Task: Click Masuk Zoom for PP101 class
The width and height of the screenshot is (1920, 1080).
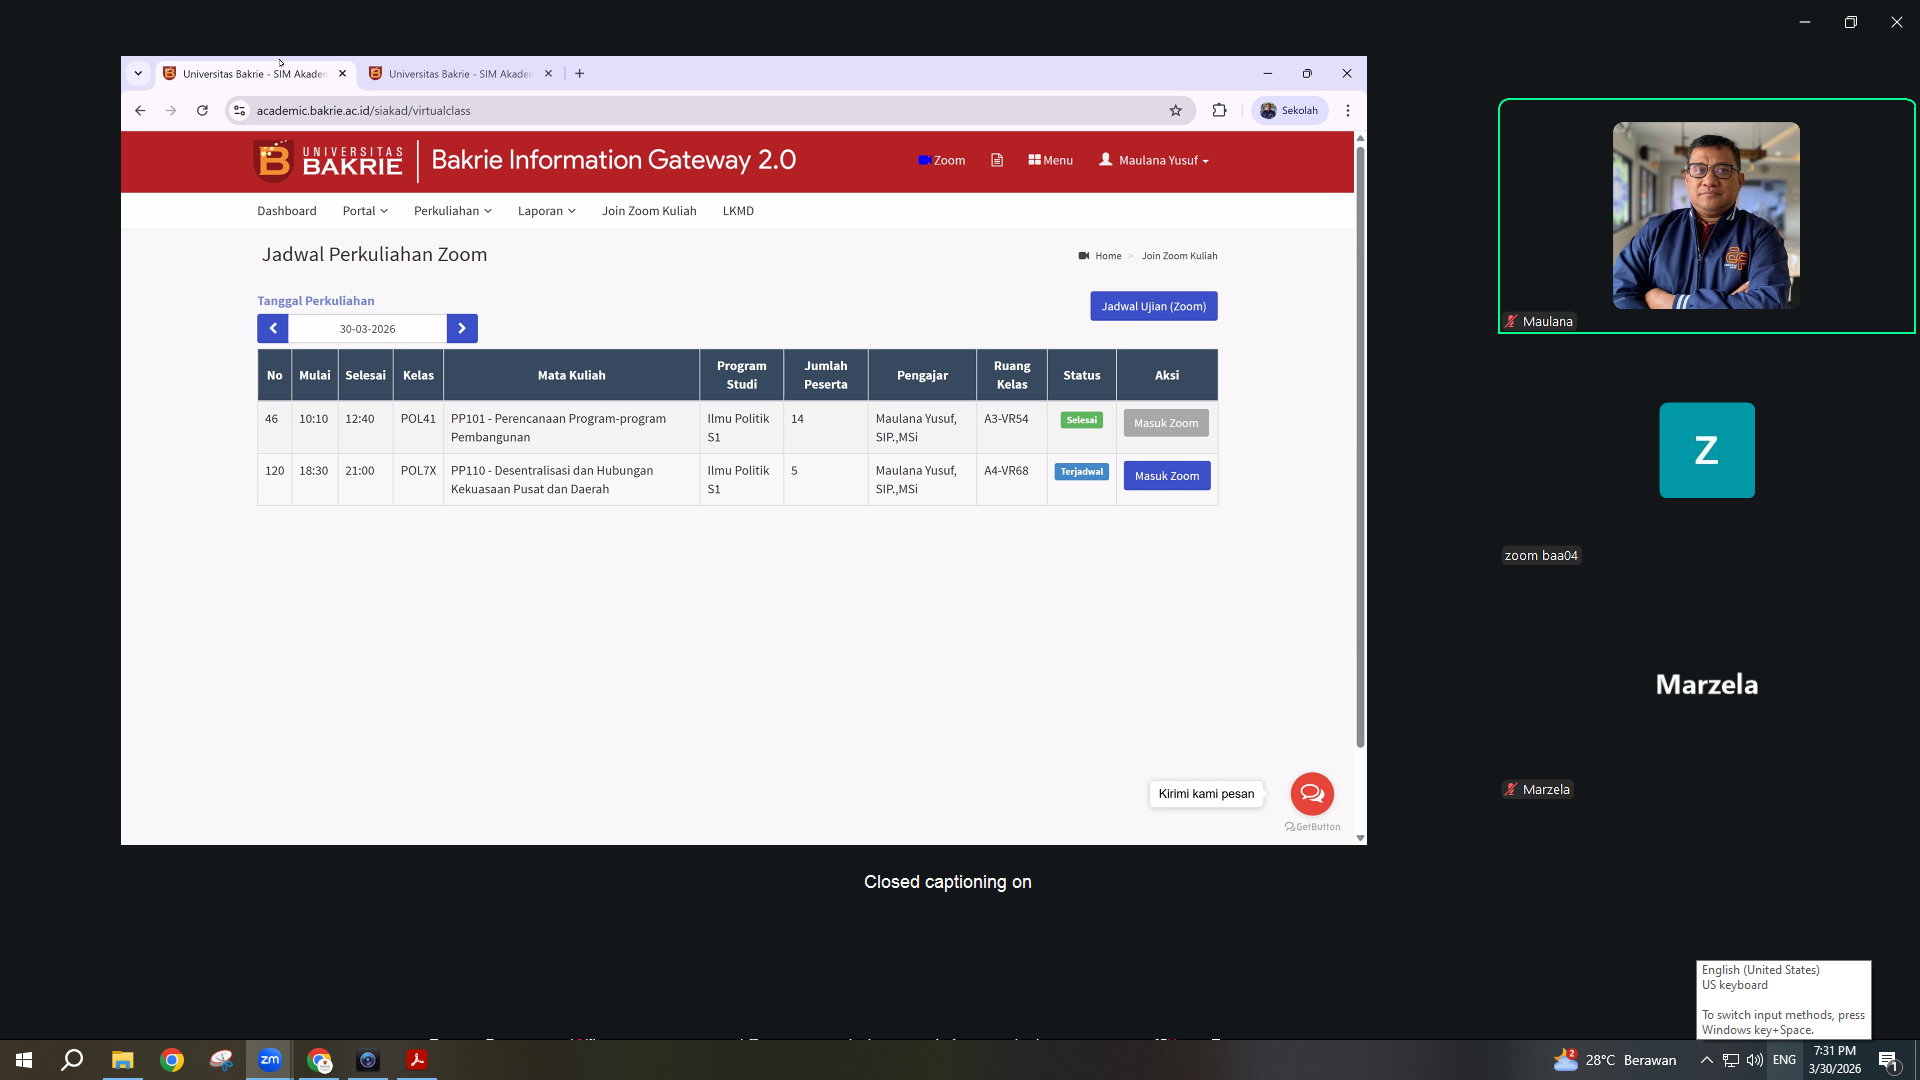Action: point(1166,423)
